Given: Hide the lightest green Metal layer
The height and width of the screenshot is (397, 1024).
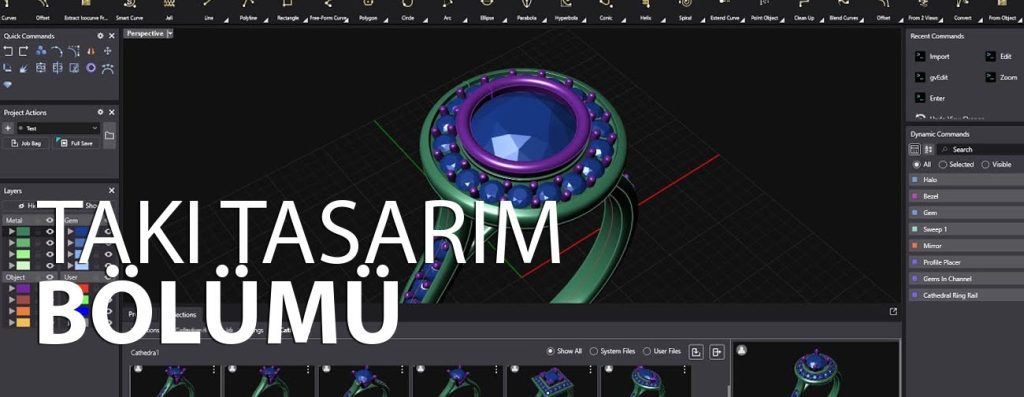Looking at the screenshot, I should coord(49,266).
